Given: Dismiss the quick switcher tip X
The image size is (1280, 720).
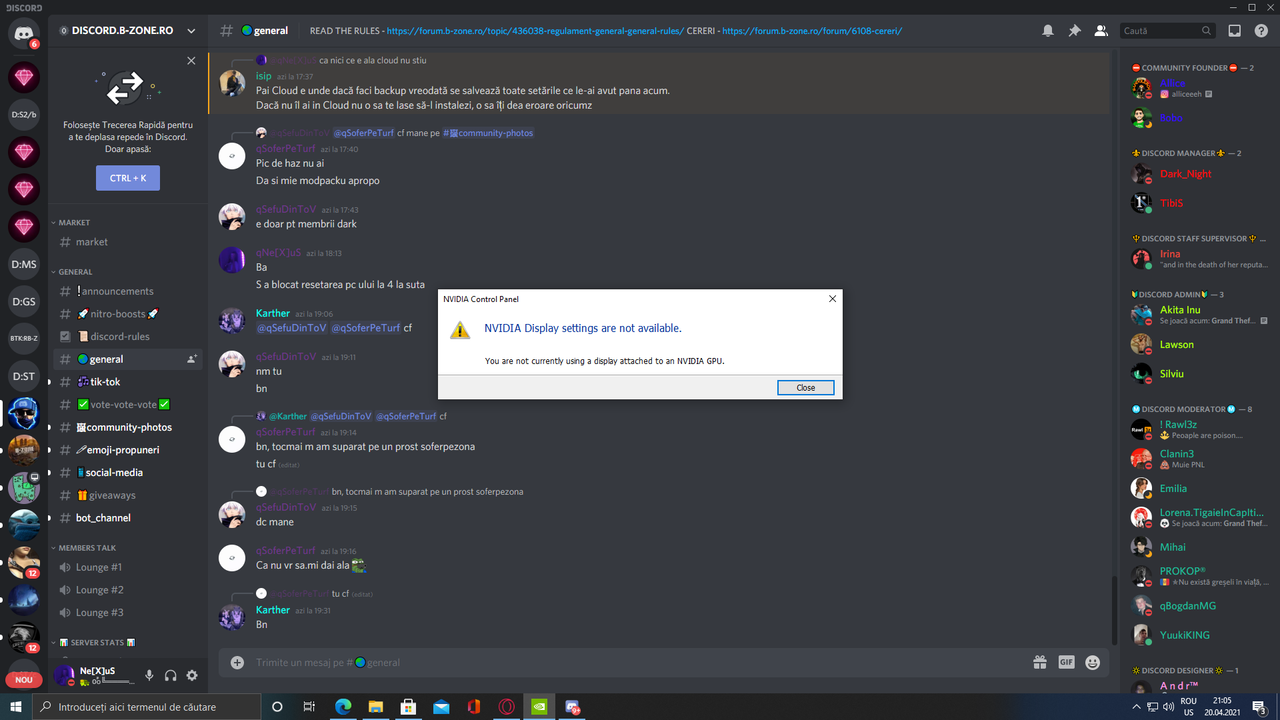Looking at the screenshot, I should pyautogui.click(x=191, y=61).
